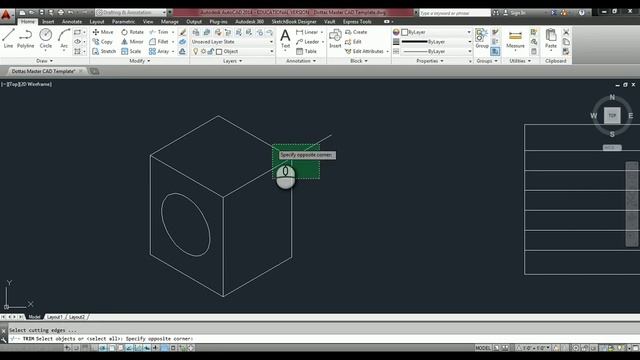Open the AutoCAD application menu
This screenshot has width=640, height=360.
[6, 15]
